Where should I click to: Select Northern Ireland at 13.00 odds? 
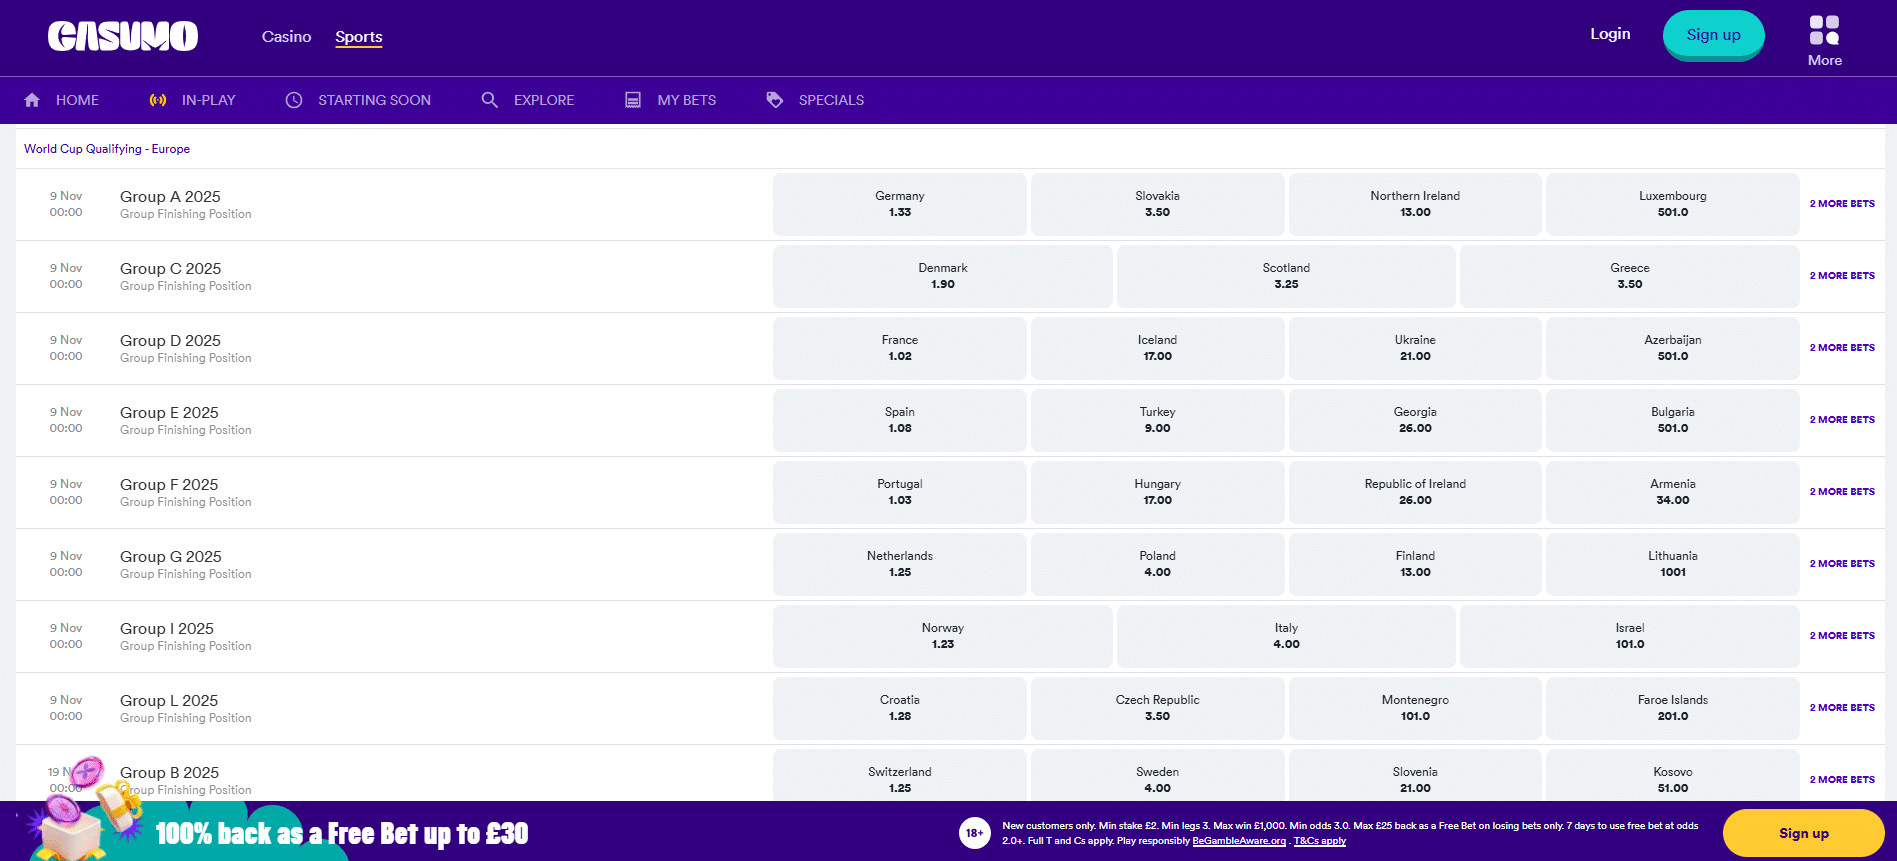(x=1415, y=204)
